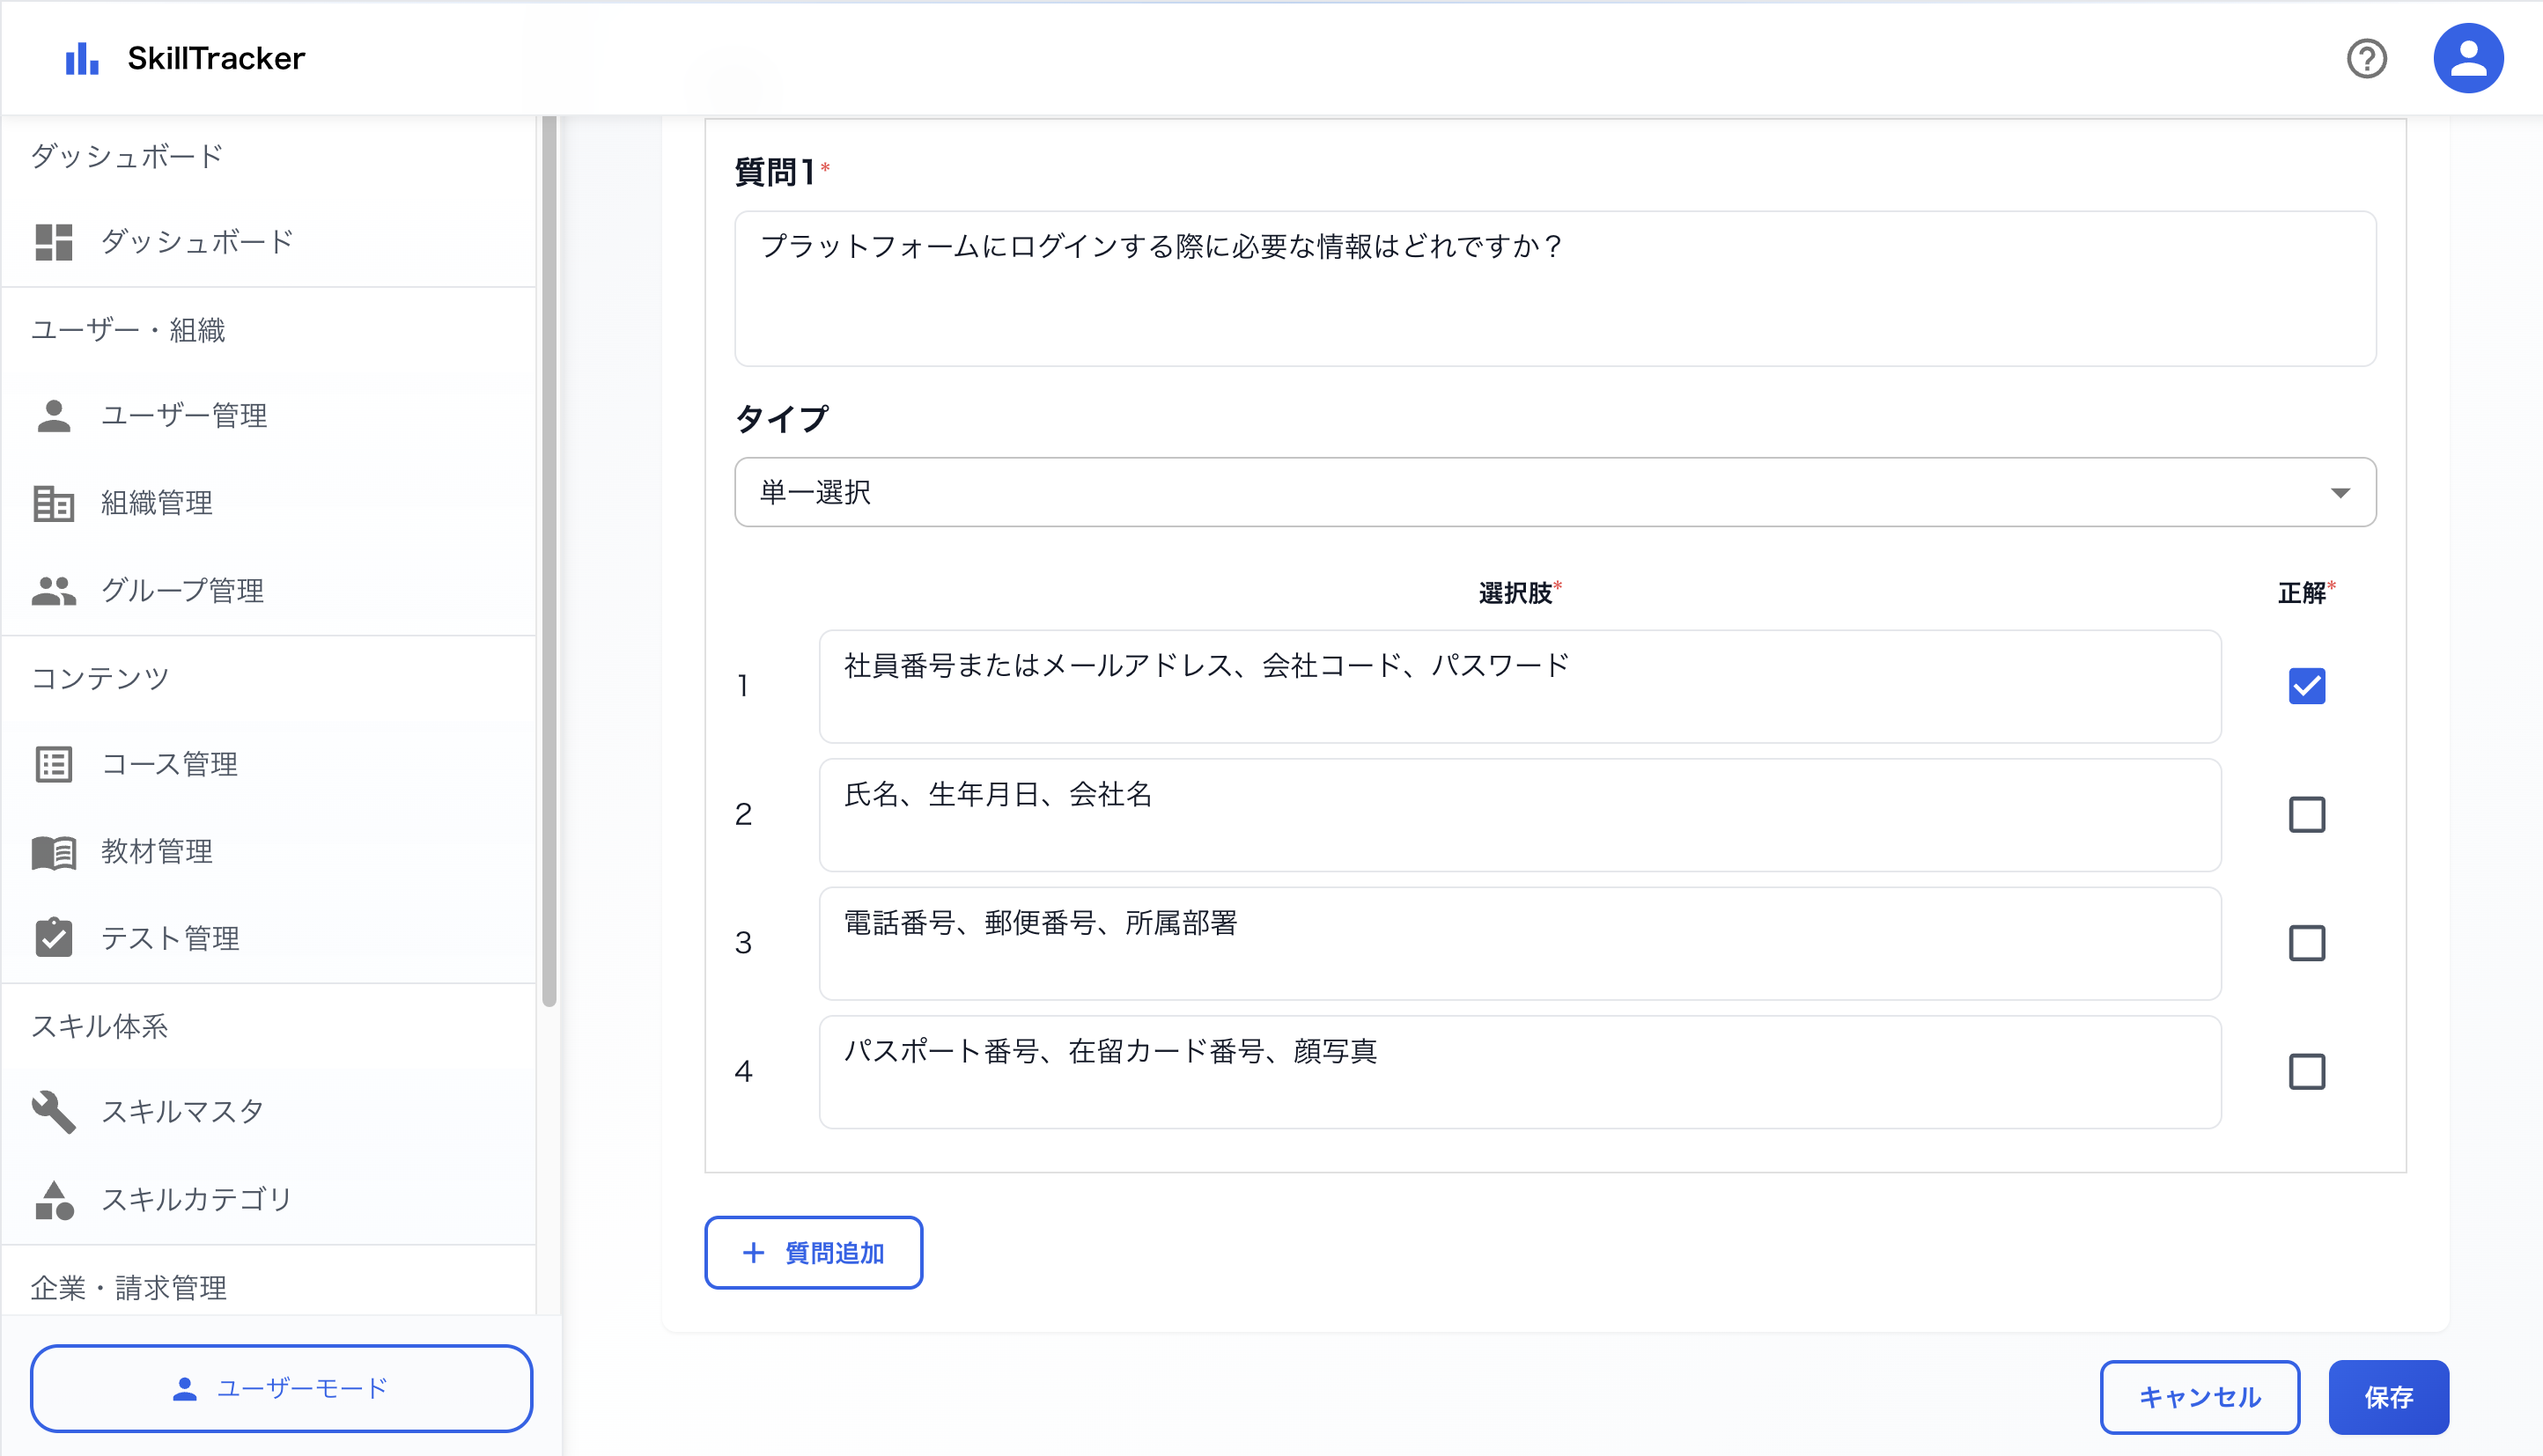Switch to ダッシュボード in the sidebar
Screen dimensions: 2543x1456
pyautogui.click(x=195, y=241)
